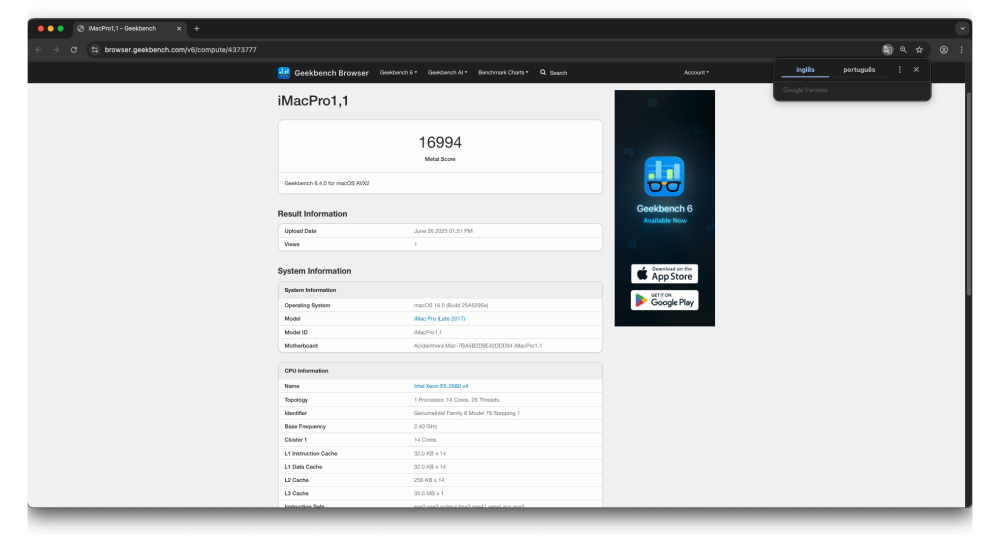Open the Google Translate icon in address bar

pos(887,50)
